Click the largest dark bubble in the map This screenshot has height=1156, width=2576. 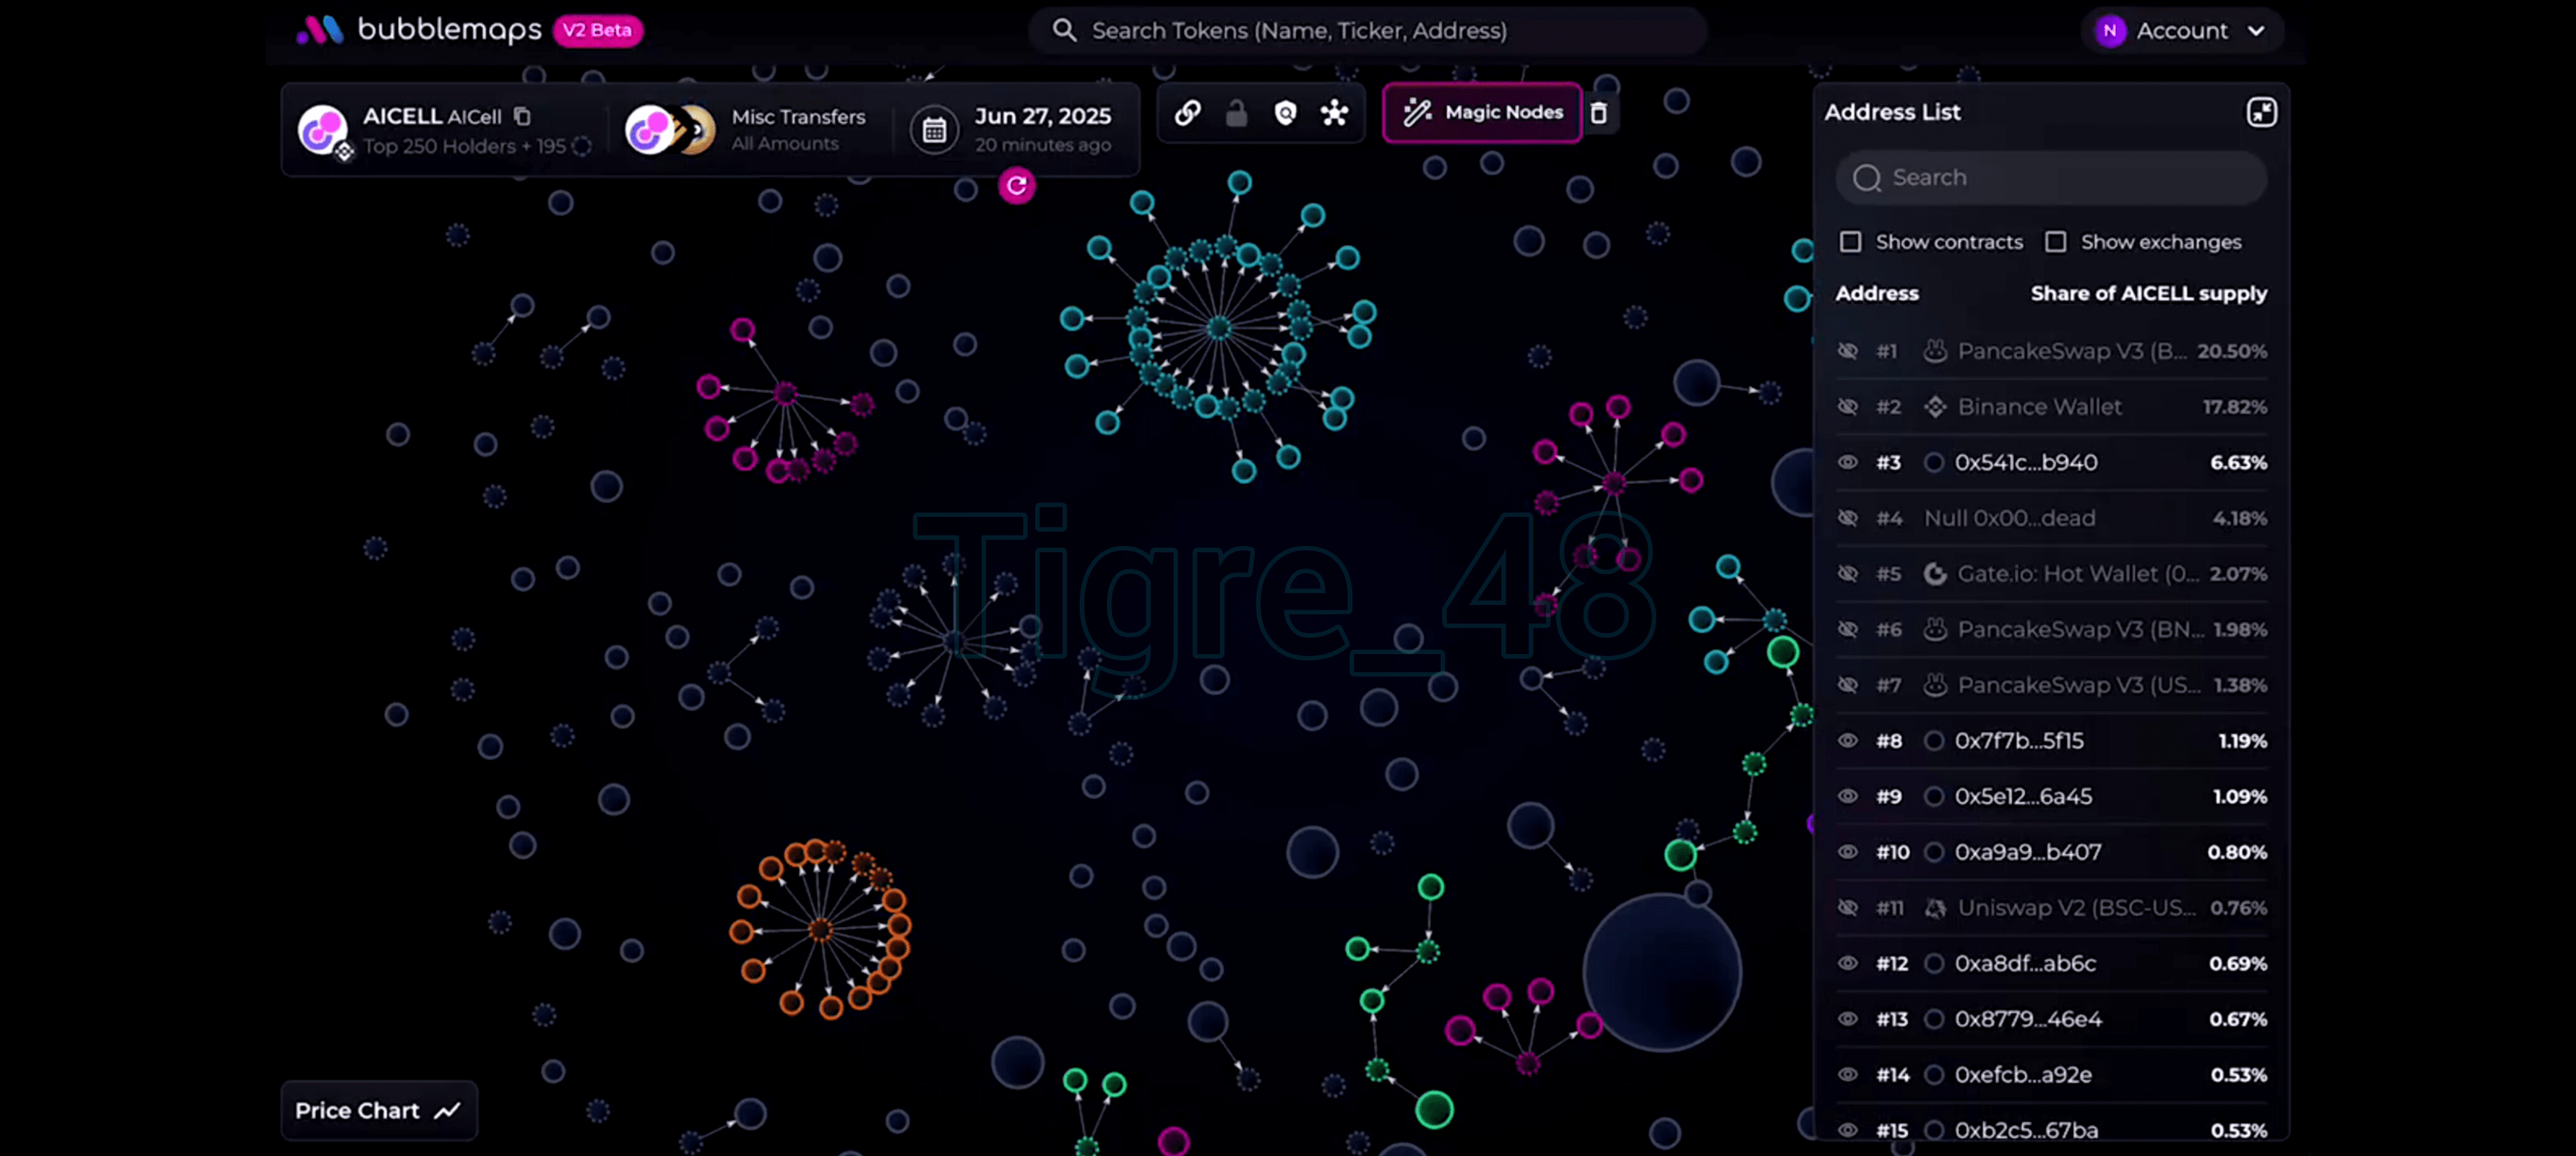[x=1661, y=973]
